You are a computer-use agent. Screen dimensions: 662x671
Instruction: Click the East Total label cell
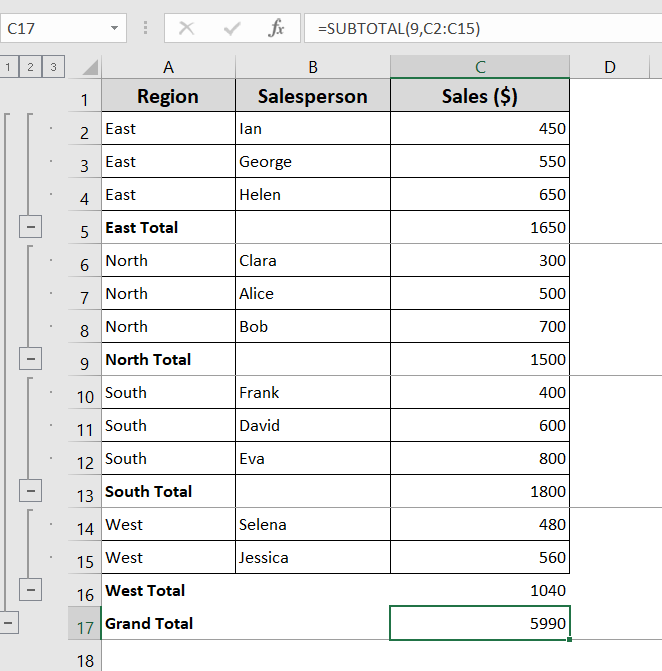[x=169, y=227]
